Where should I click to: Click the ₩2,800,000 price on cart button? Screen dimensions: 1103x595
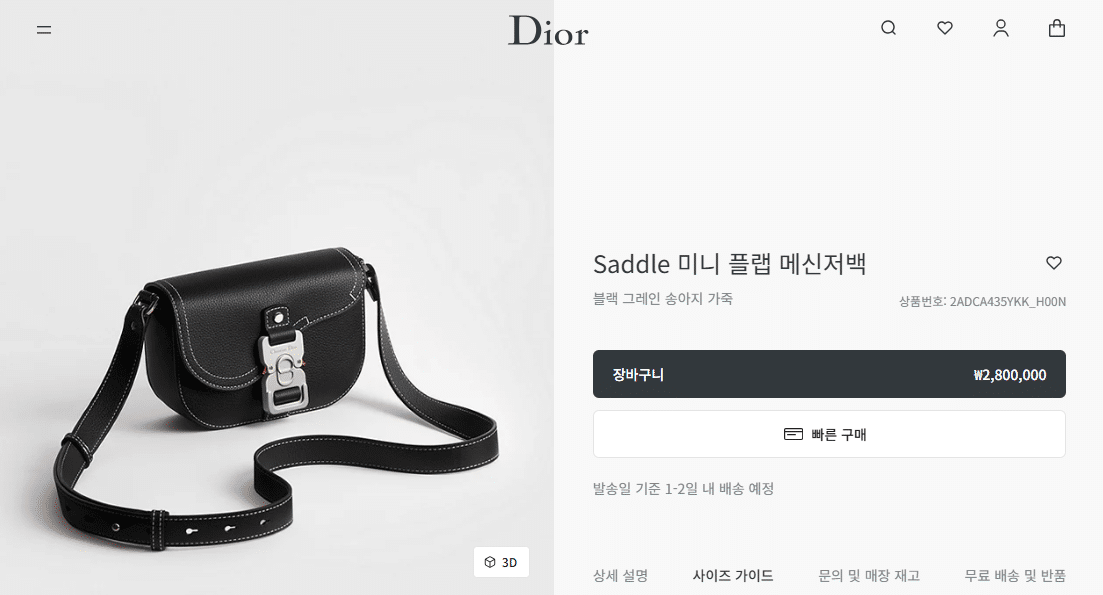pyautogui.click(x=1009, y=375)
